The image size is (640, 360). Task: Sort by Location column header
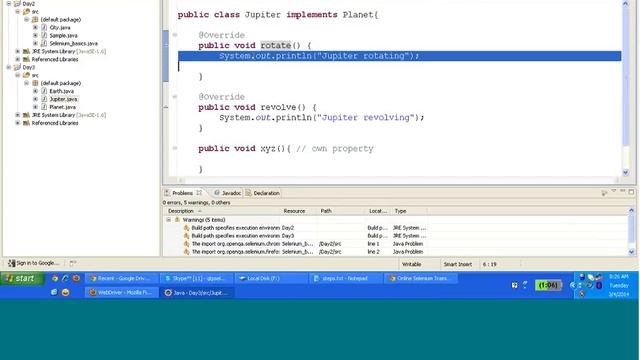[x=378, y=211]
